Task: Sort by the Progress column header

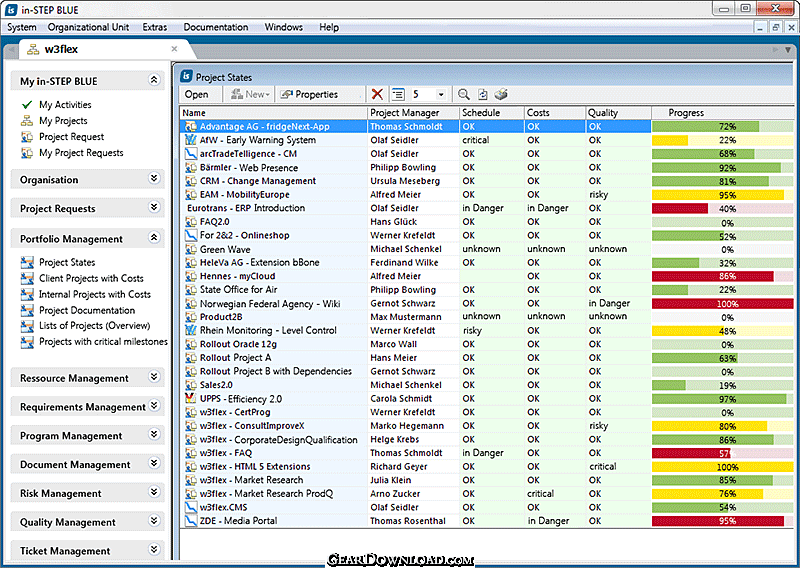Action: coord(723,113)
